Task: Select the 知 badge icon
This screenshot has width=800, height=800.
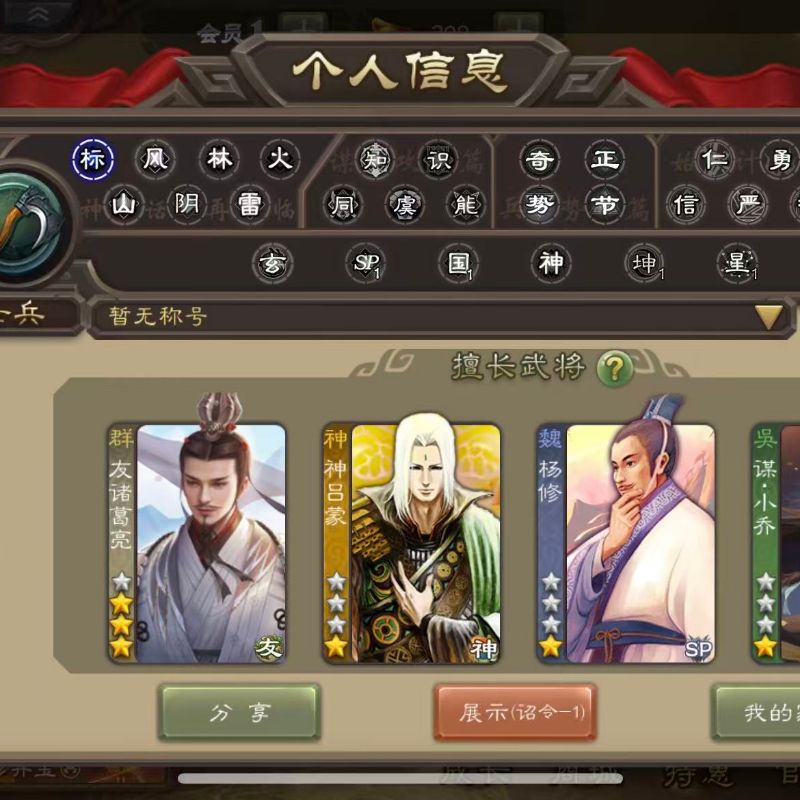Action: coord(375,160)
